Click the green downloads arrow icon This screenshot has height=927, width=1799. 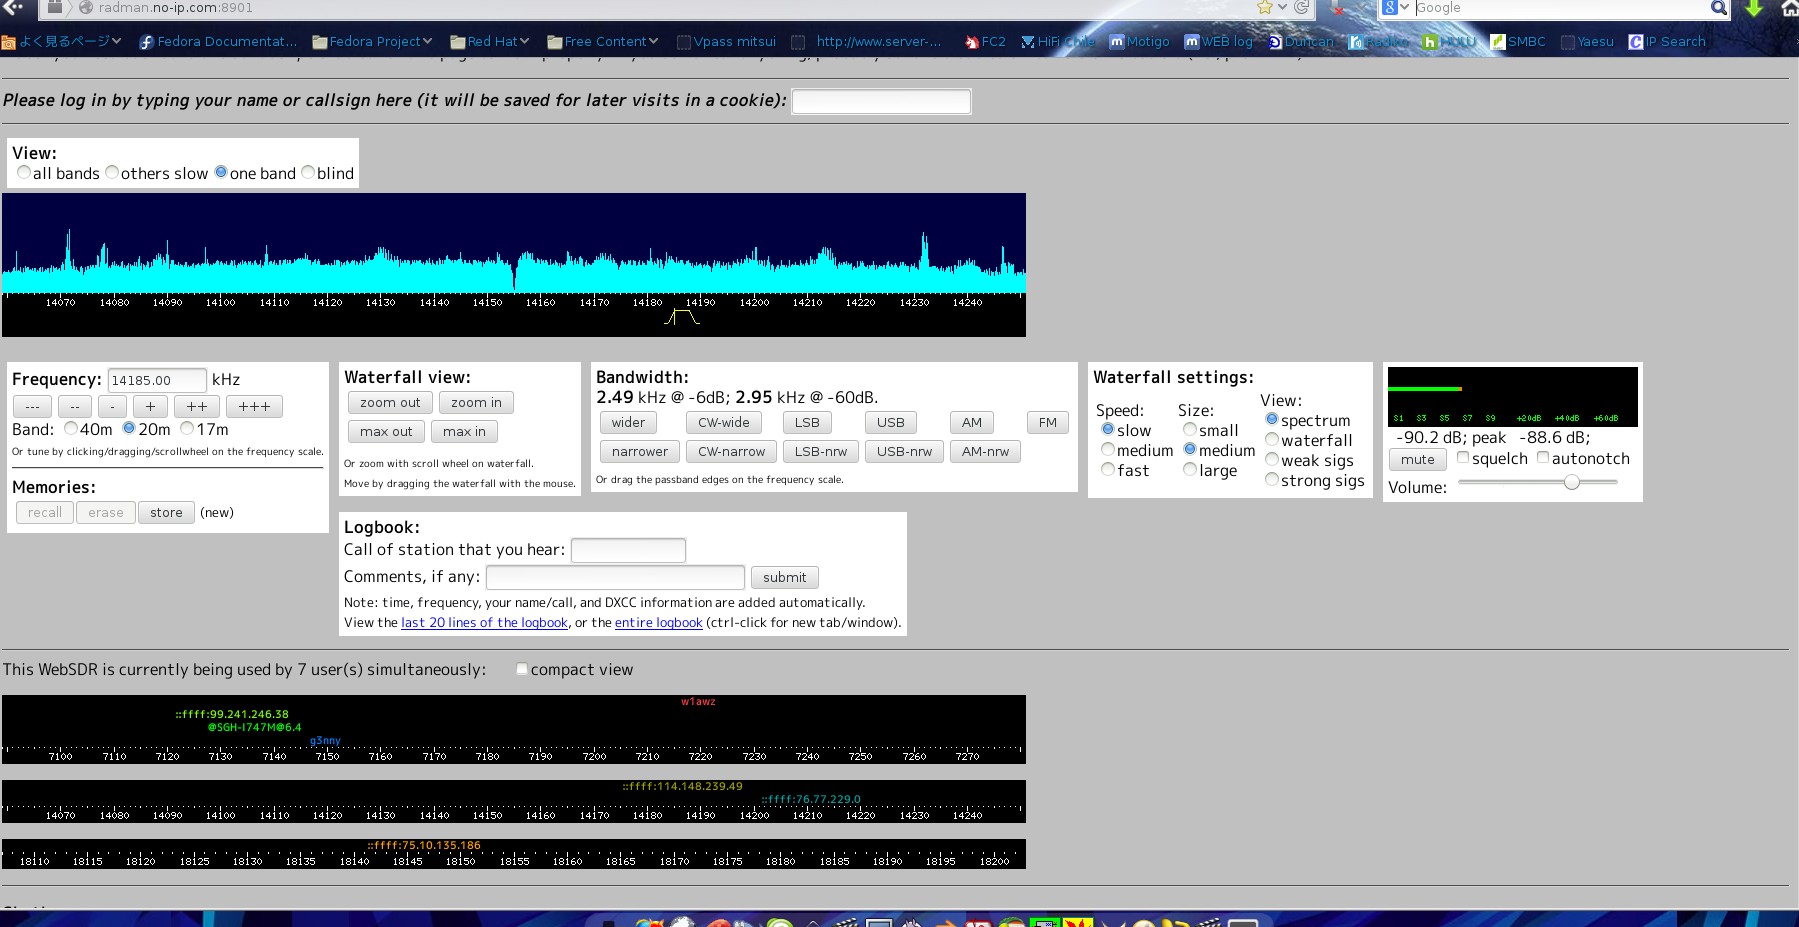(x=1754, y=8)
